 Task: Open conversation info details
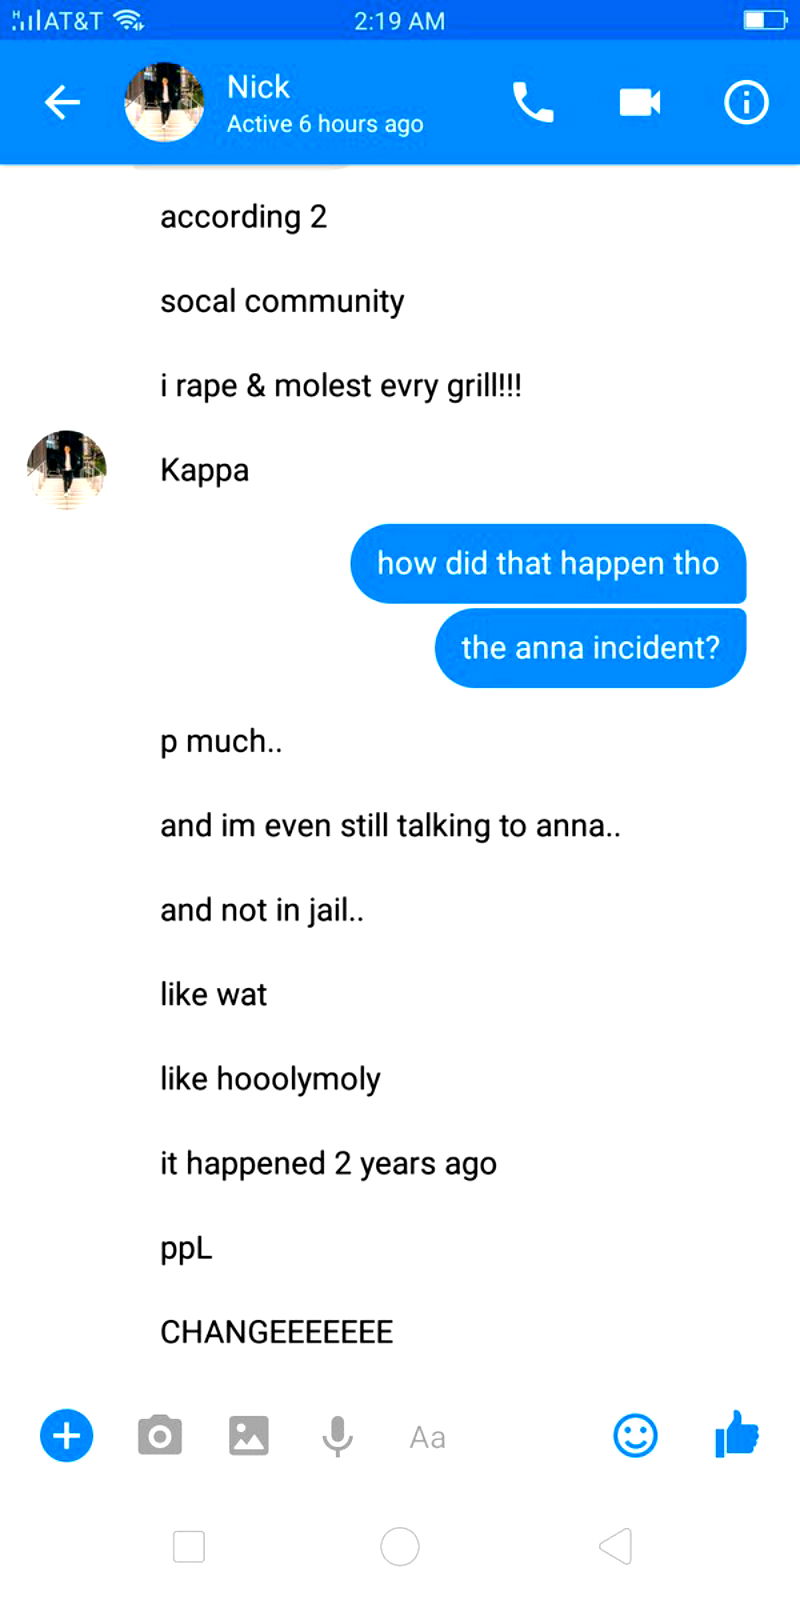tap(746, 102)
